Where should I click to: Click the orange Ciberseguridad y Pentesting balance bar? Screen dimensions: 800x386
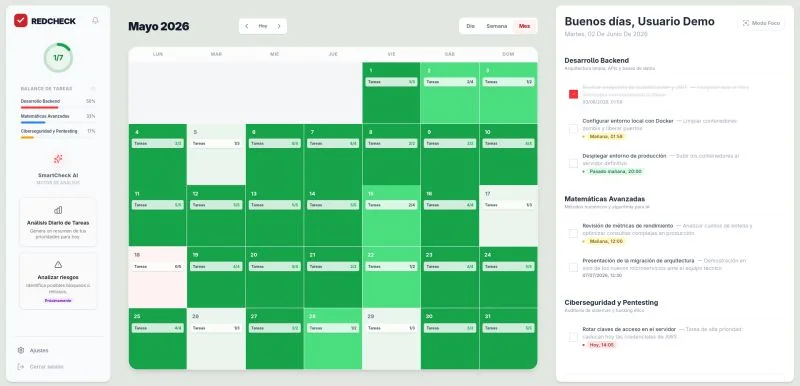click(27, 137)
